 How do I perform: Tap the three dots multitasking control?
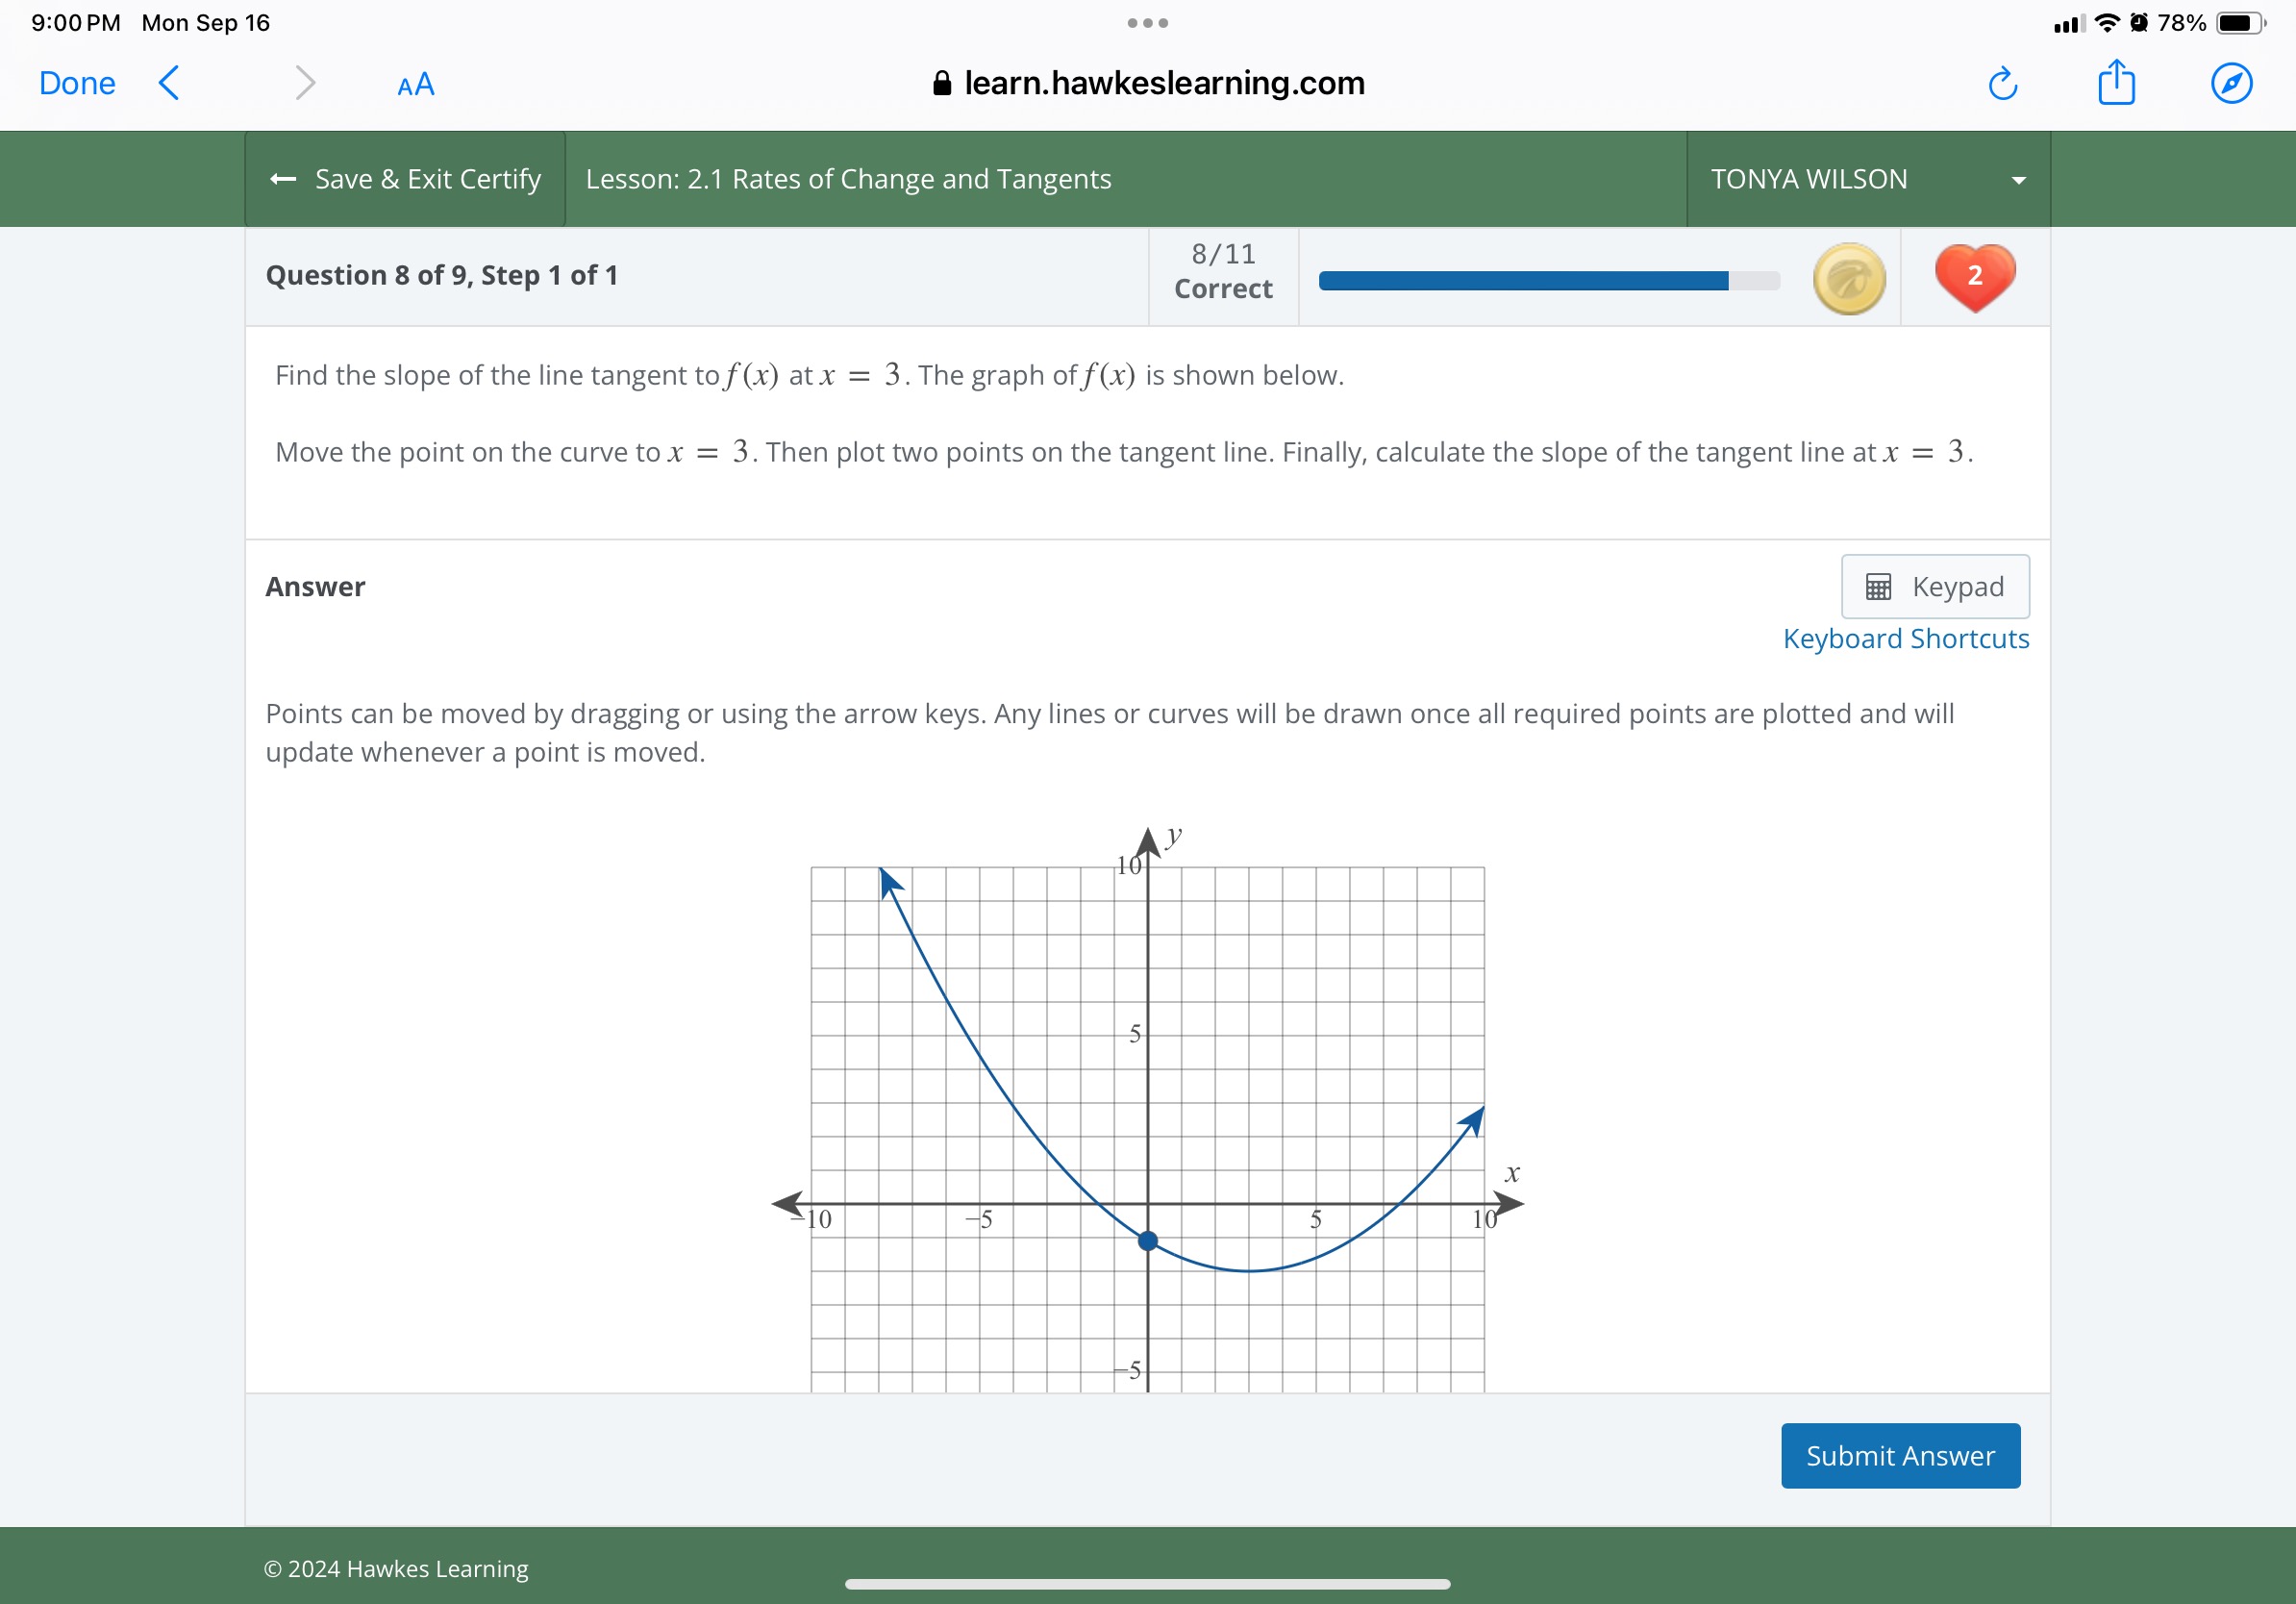(1147, 23)
